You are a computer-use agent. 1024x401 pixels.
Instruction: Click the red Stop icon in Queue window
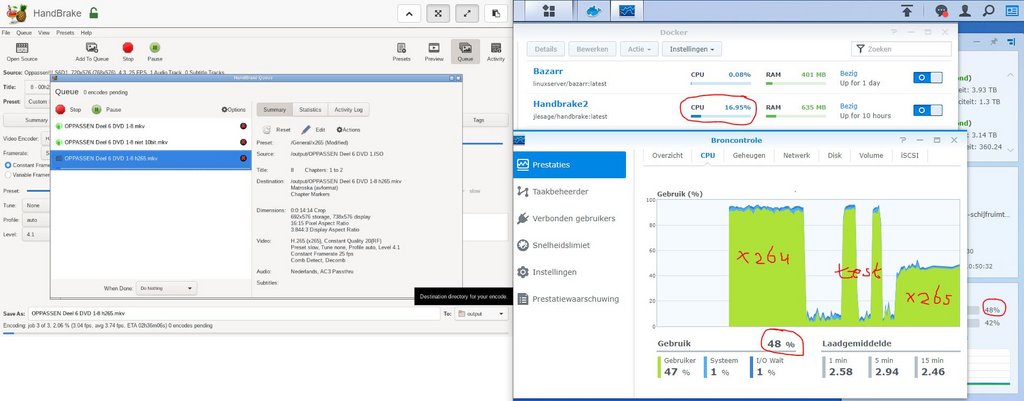coord(61,110)
